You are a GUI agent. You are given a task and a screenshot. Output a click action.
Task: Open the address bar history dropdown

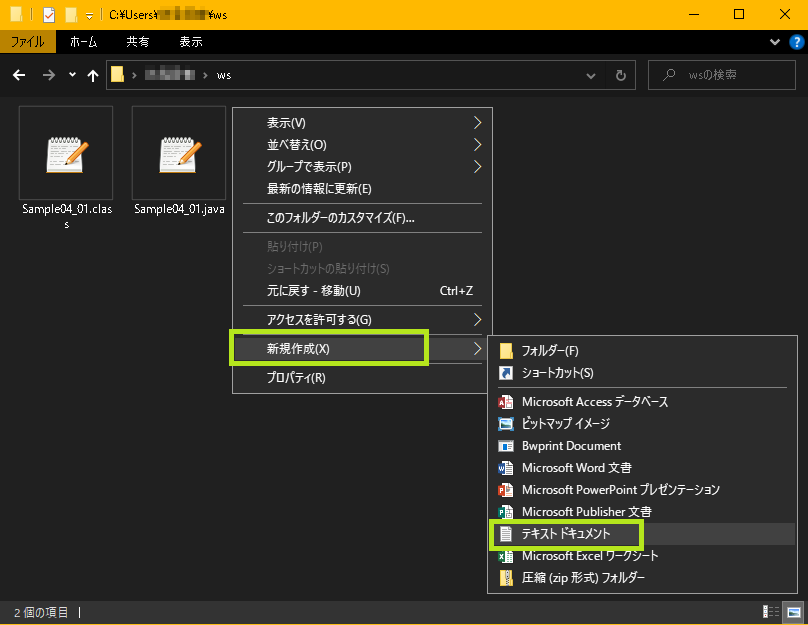click(x=592, y=75)
